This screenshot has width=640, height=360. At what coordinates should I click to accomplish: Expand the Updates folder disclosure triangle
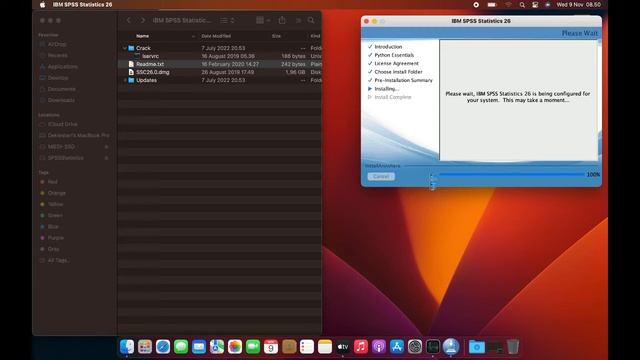pos(124,80)
